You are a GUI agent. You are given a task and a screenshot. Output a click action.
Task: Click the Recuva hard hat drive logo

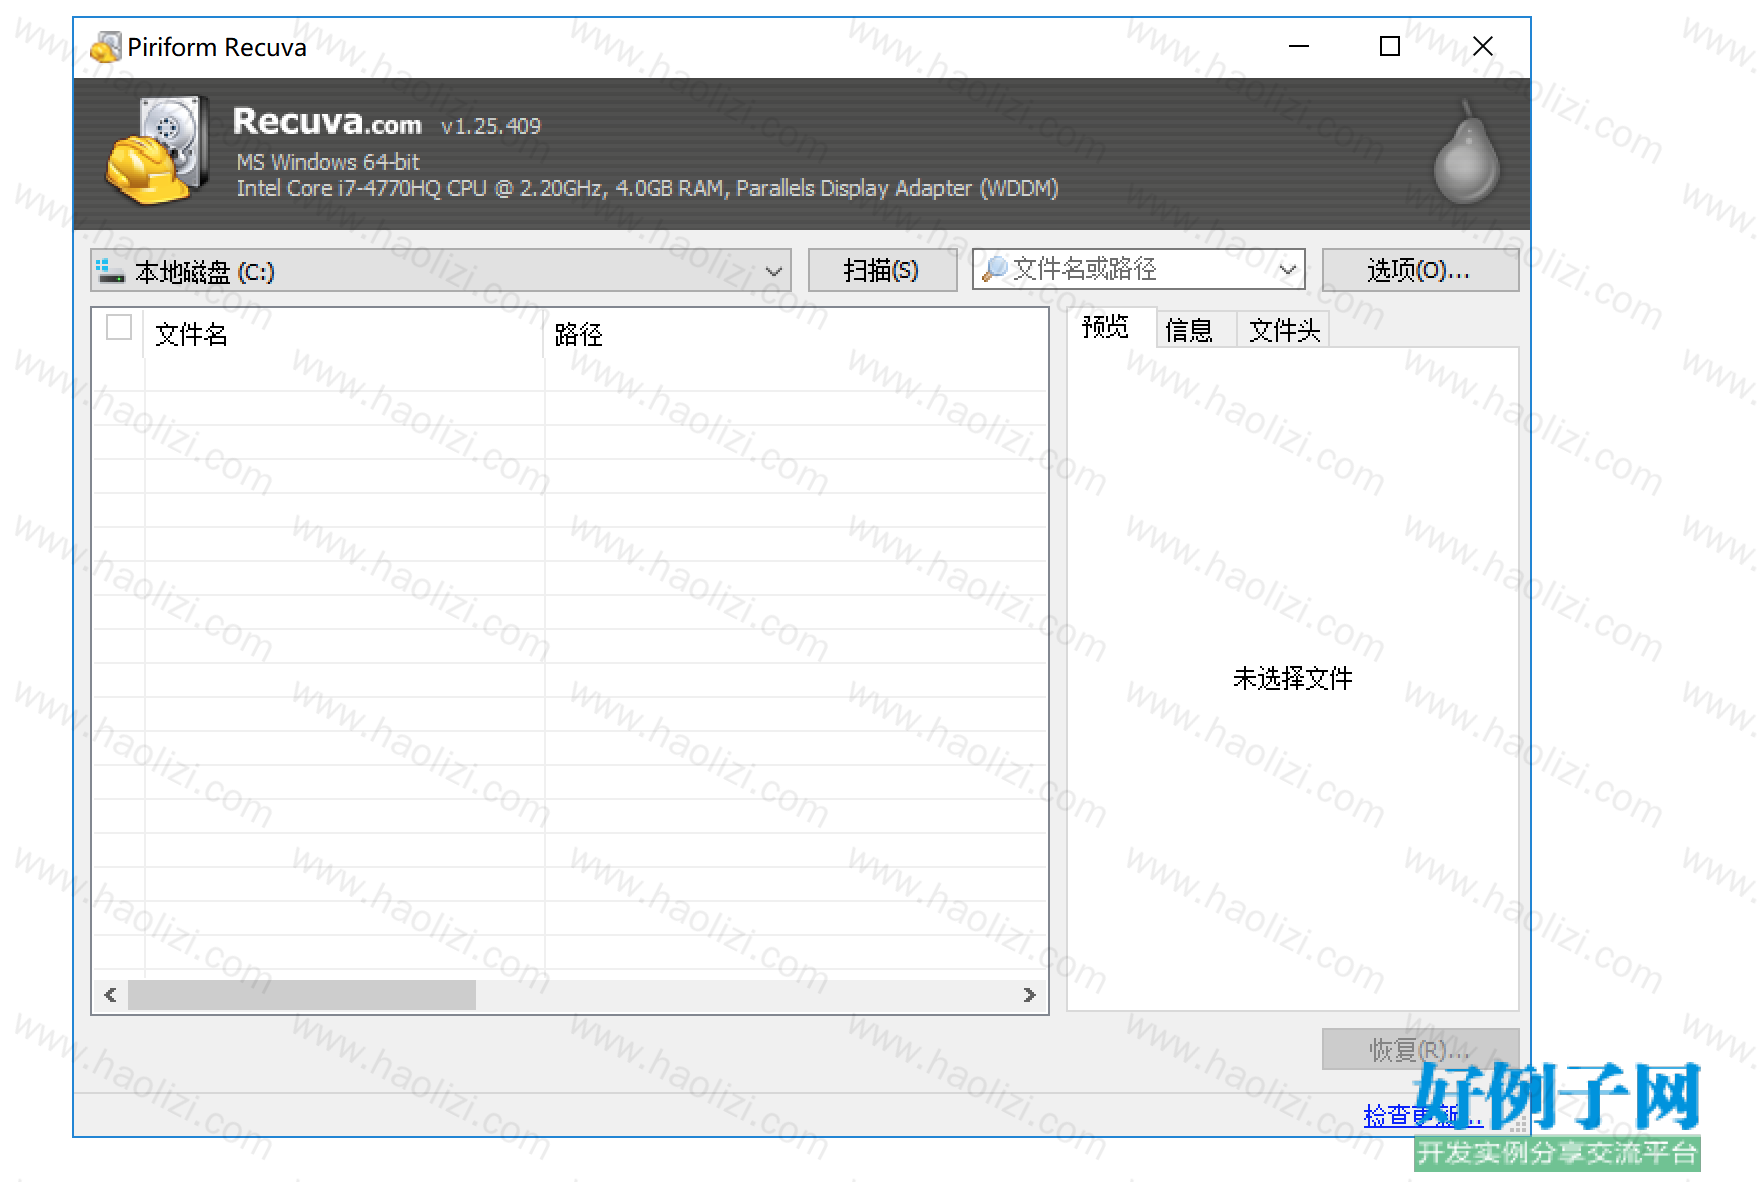pyautogui.click(x=158, y=150)
